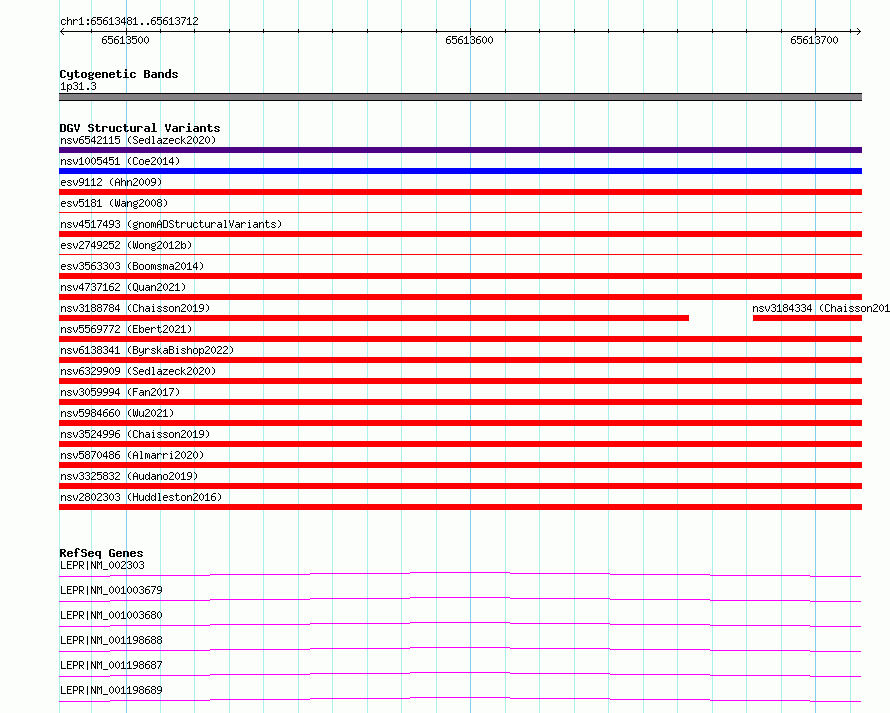Image resolution: width=890 pixels, height=713 pixels.
Task: Click the 65613600 ruler position label
Action: coord(469,40)
